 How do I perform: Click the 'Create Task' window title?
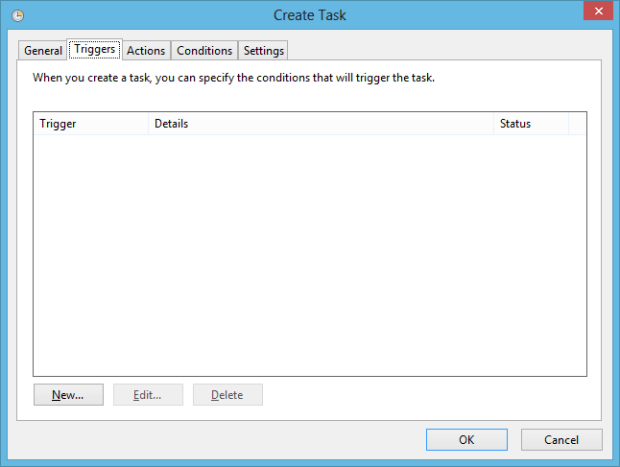310,15
